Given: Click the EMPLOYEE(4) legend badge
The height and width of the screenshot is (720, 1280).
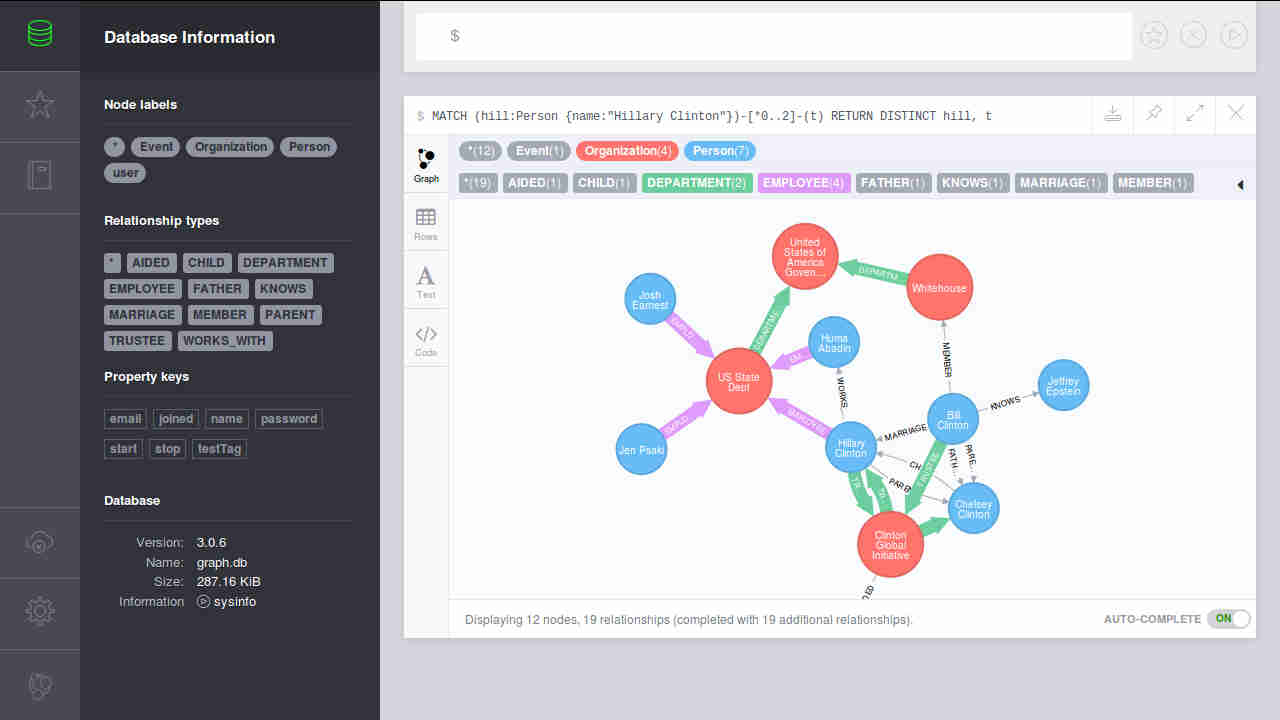Looking at the screenshot, I should pyautogui.click(x=804, y=183).
